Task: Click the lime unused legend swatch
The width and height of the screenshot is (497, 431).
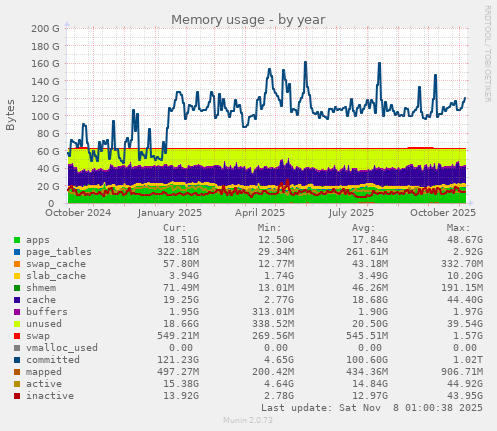Action: [x=17, y=324]
